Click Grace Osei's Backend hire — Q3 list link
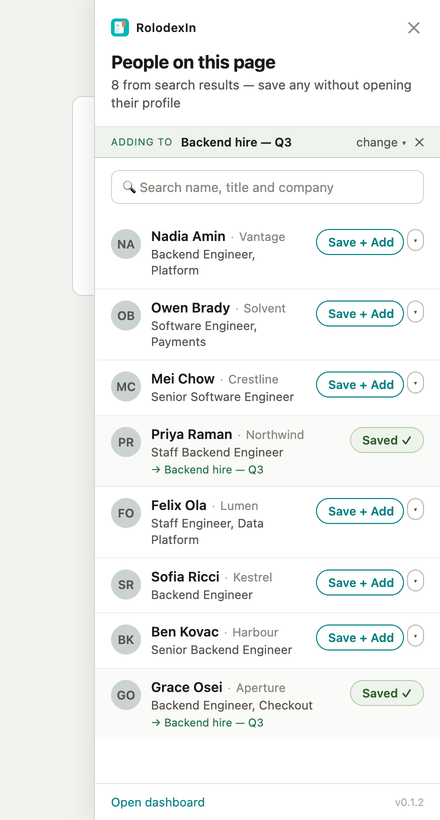The width and height of the screenshot is (440, 820). [x=207, y=723]
